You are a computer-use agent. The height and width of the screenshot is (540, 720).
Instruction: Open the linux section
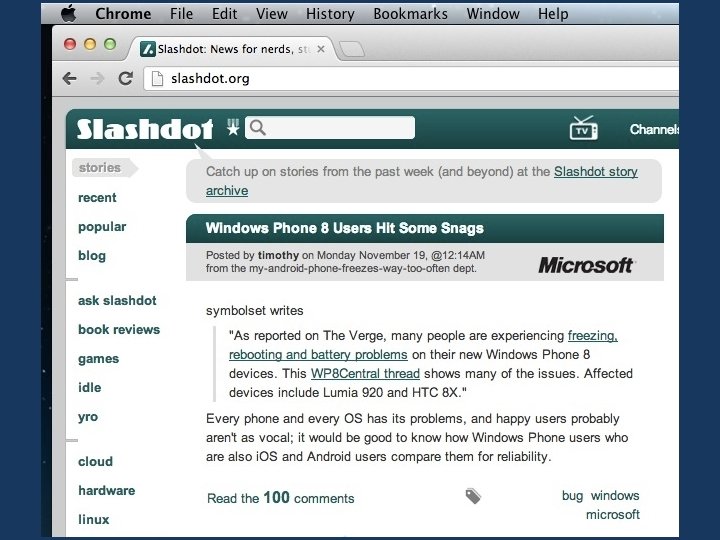pyautogui.click(x=94, y=519)
